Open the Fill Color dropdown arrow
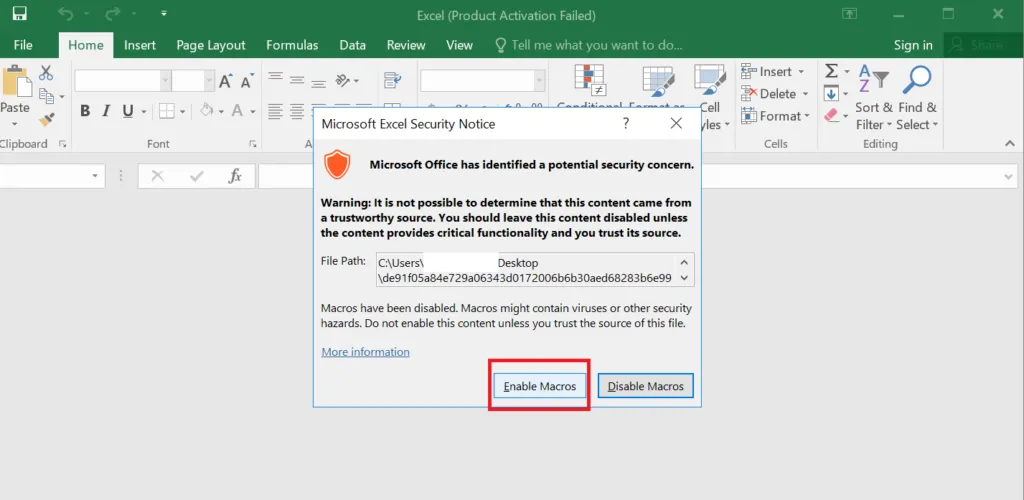1024x500 pixels. point(222,112)
